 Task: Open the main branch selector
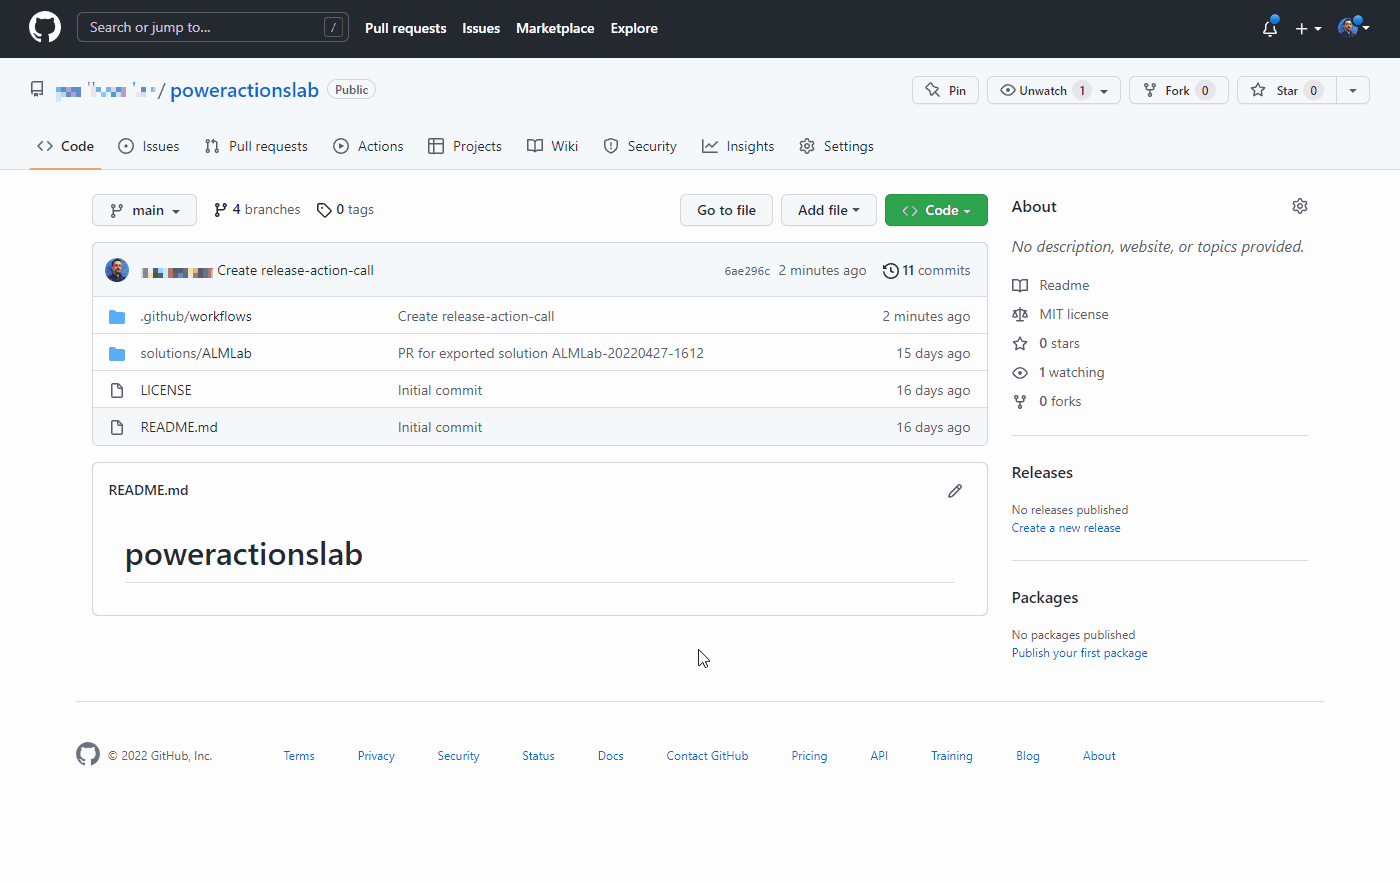144,210
